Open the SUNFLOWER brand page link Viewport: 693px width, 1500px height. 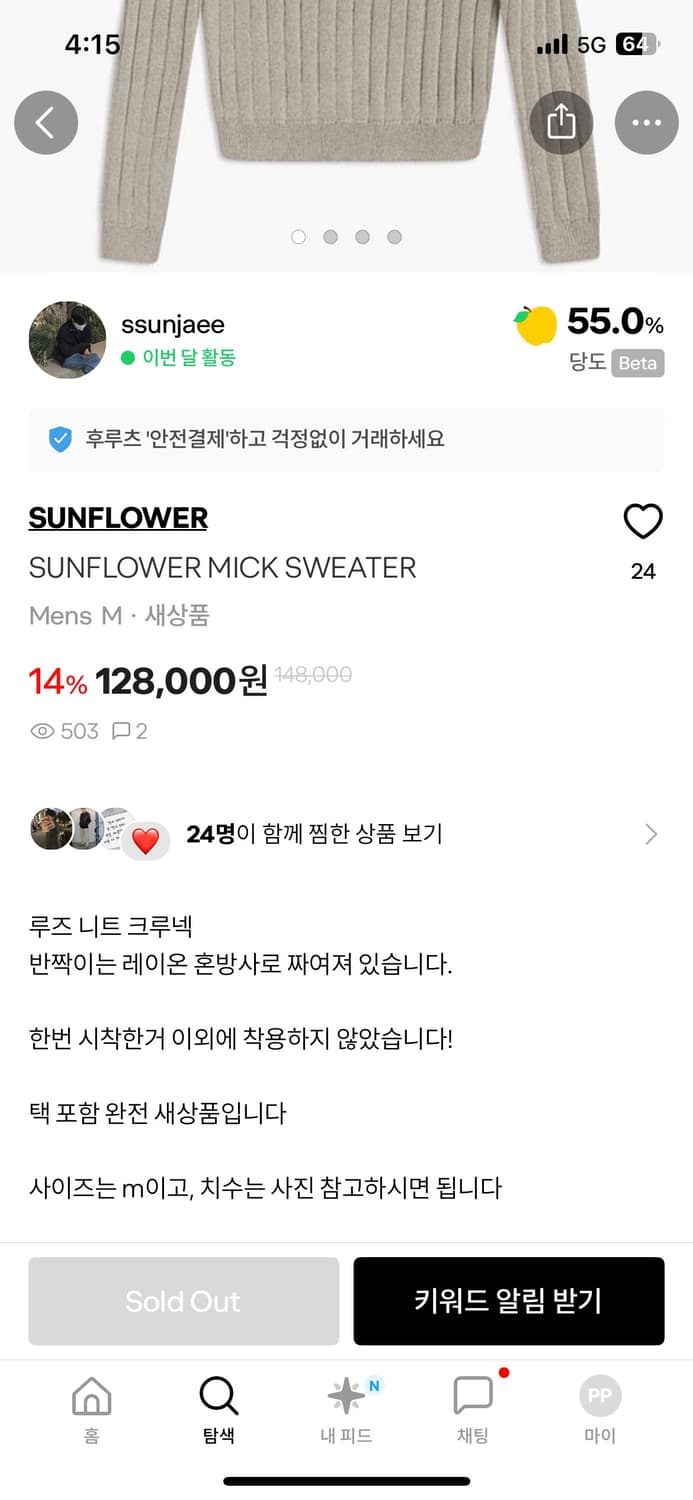117,518
